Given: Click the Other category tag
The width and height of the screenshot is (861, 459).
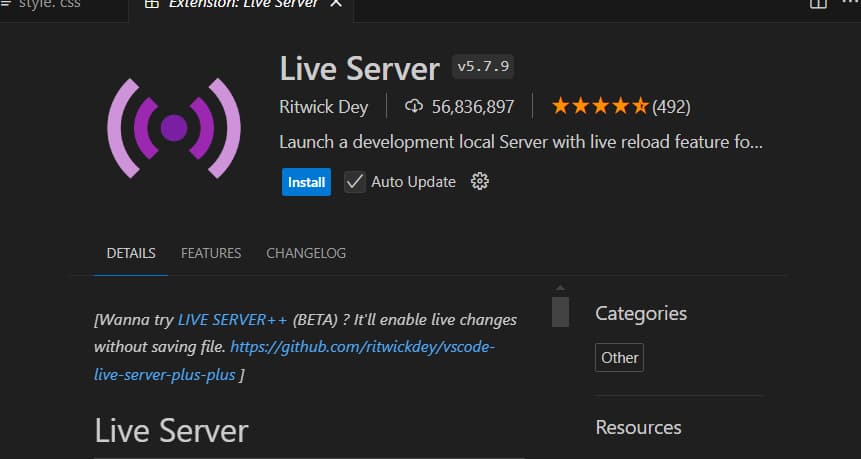Looking at the screenshot, I should coord(619,357).
